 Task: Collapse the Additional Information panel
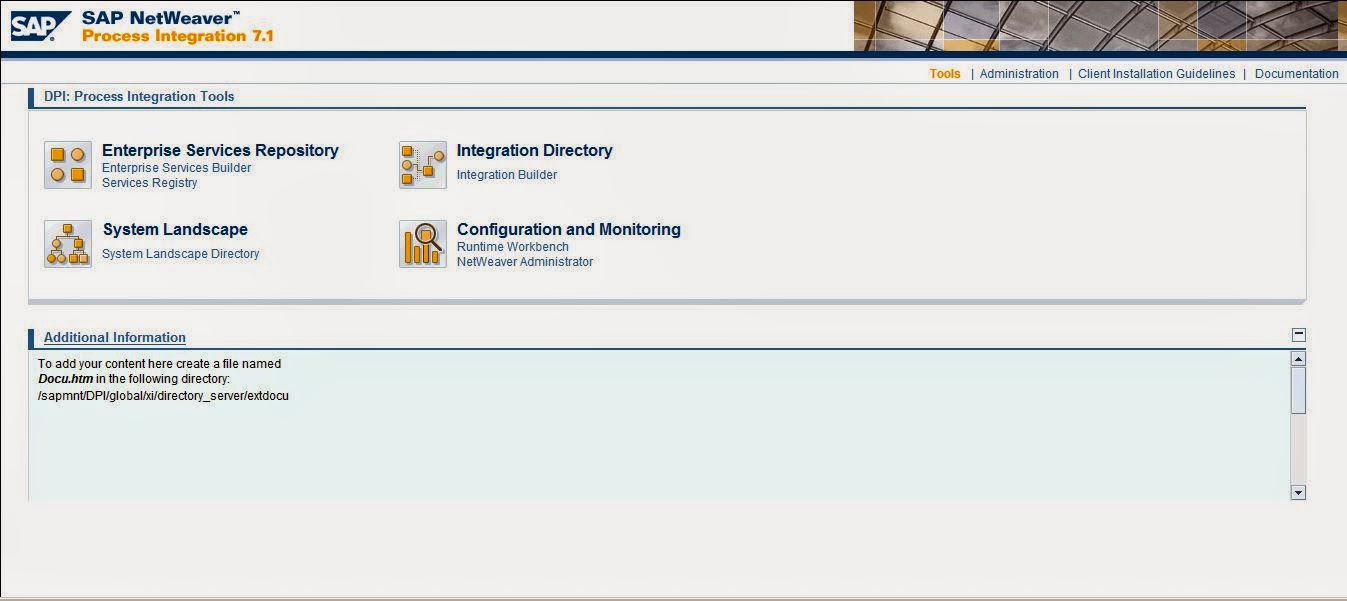click(1298, 335)
